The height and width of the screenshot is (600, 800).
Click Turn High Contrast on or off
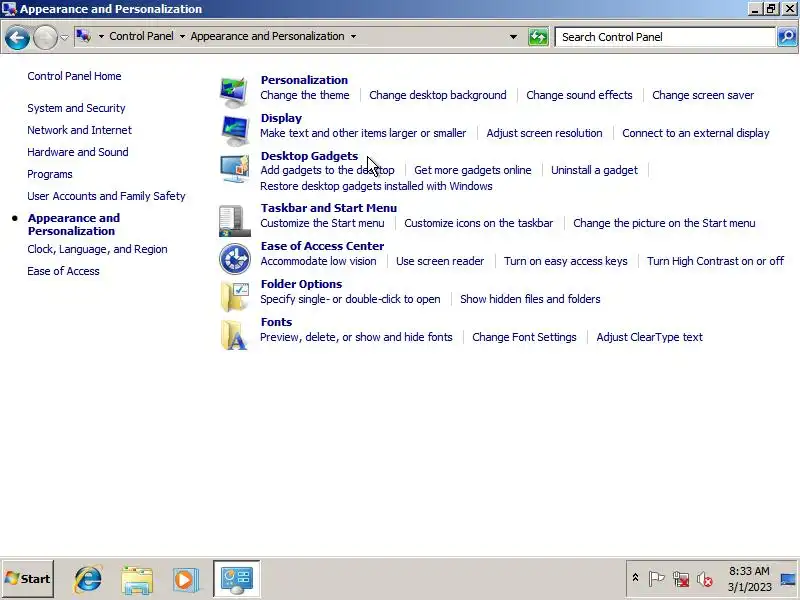[x=715, y=261]
